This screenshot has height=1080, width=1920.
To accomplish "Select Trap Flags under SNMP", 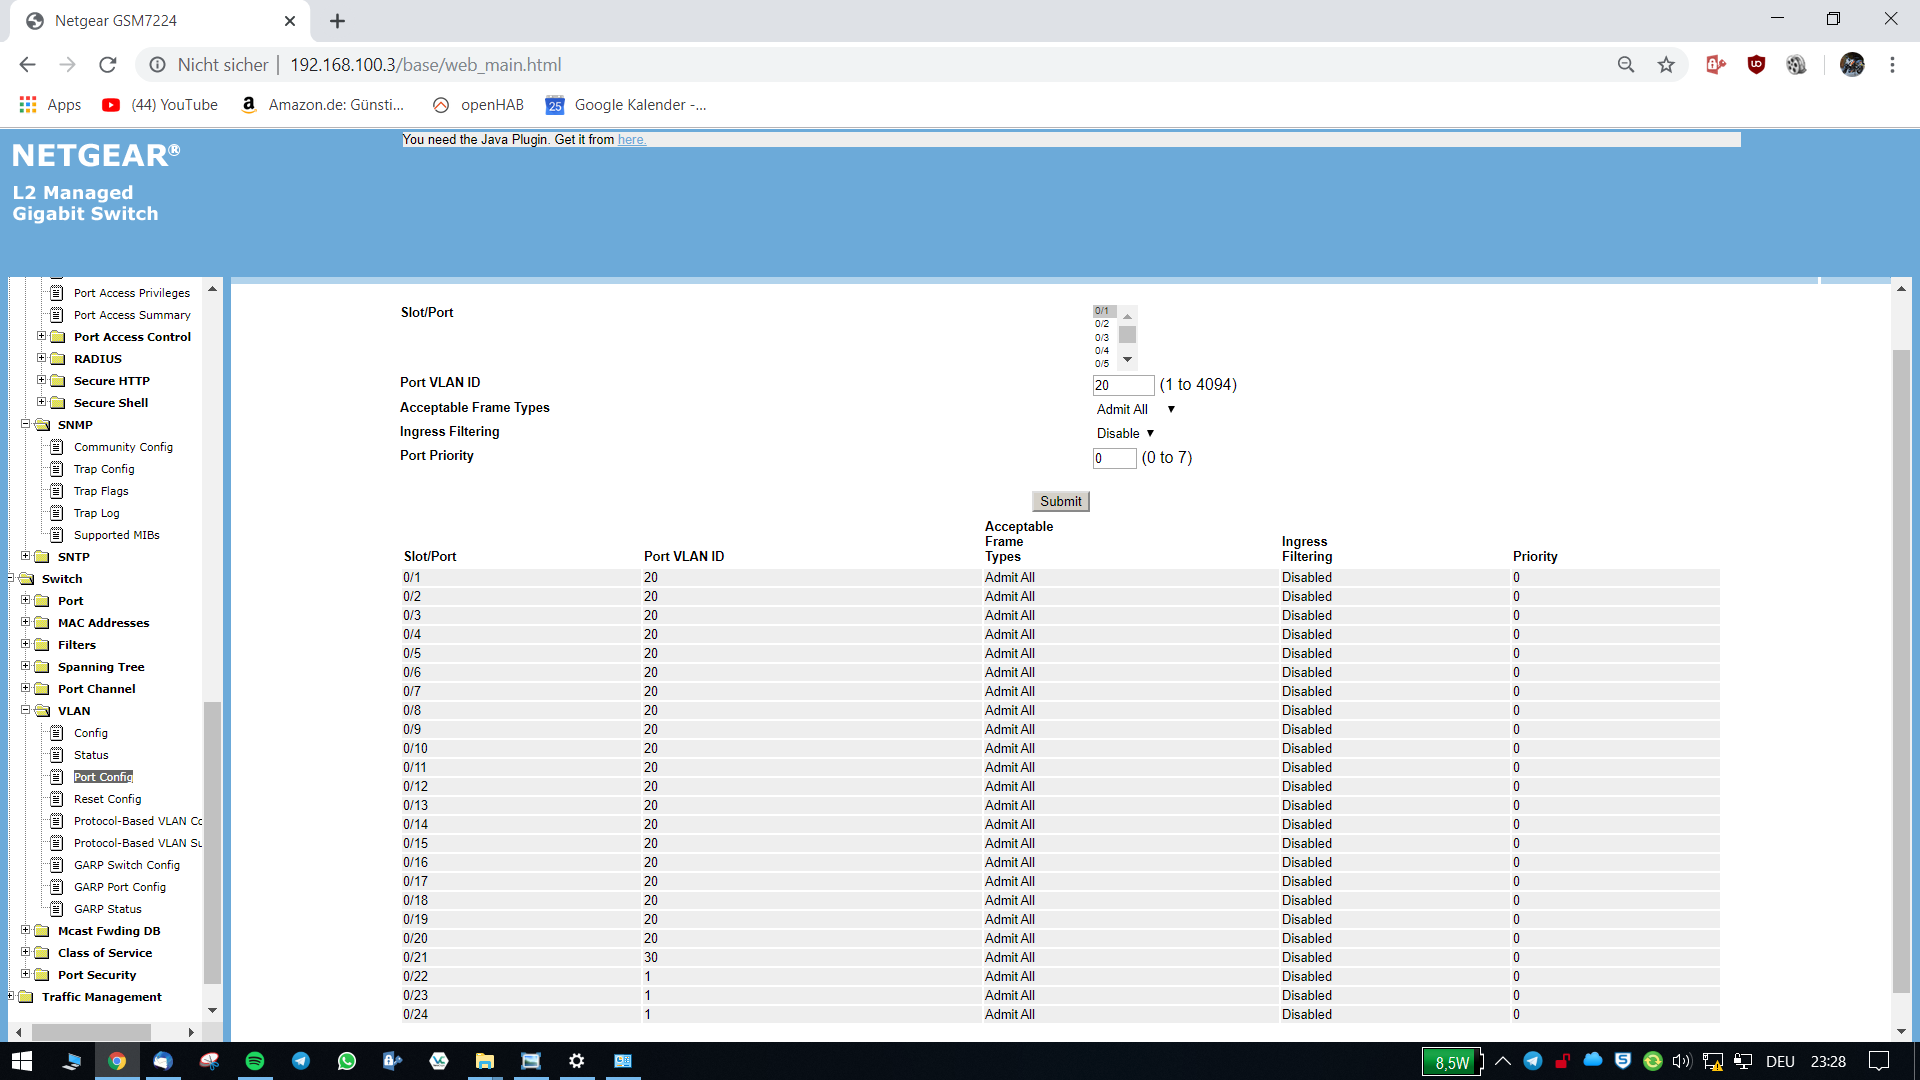I will [x=101, y=491].
